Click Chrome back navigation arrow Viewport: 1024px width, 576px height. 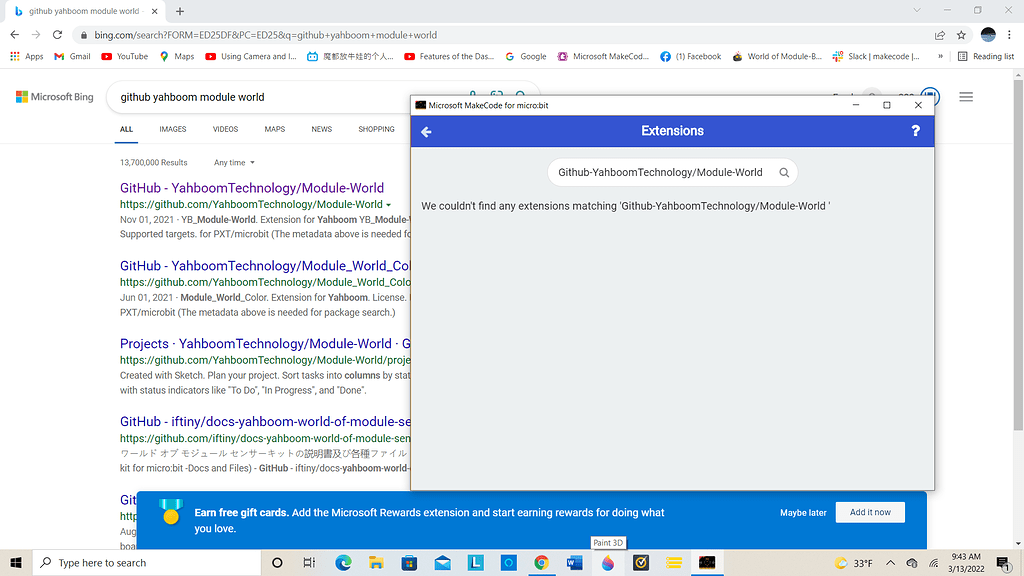click(x=14, y=35)
